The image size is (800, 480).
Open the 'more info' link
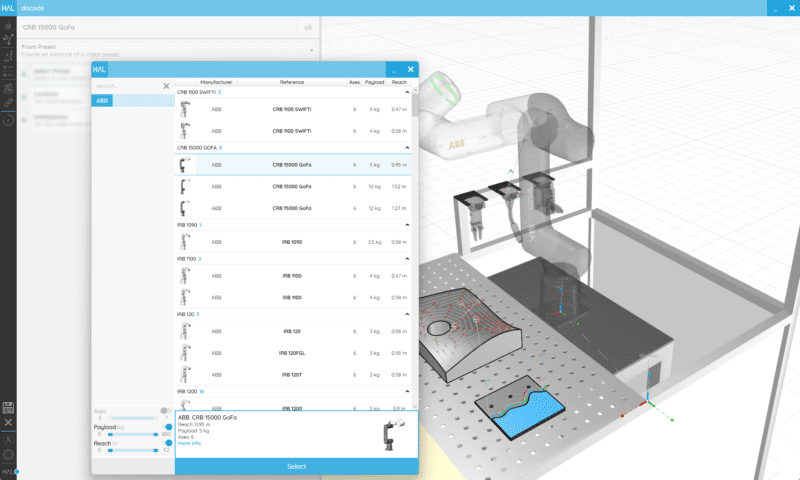pos(189,443)
